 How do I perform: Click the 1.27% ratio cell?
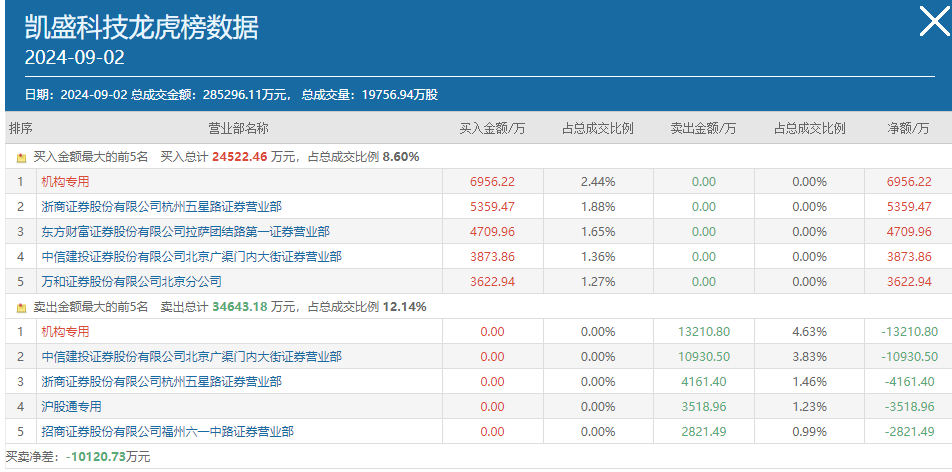point(598,281)
